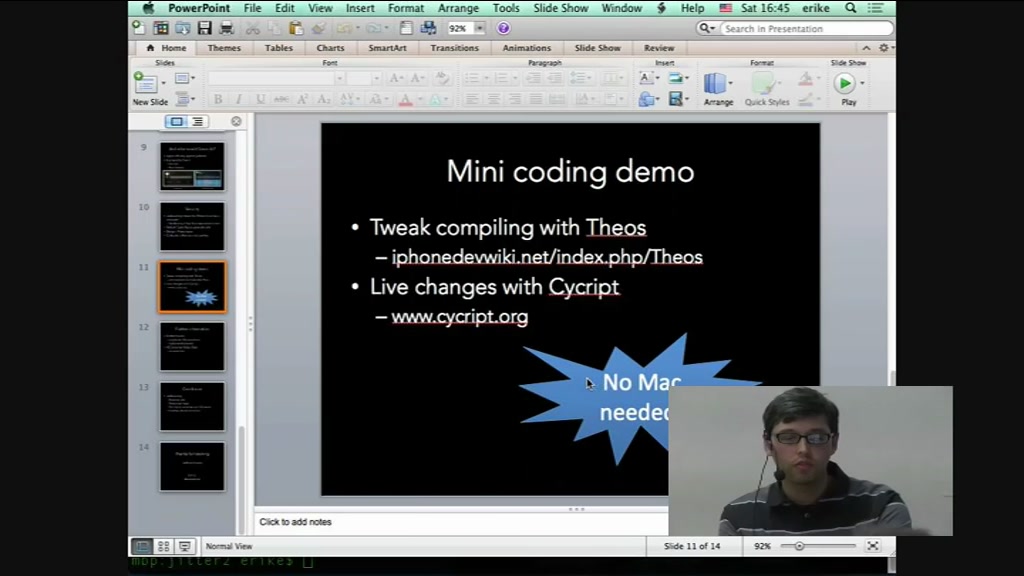This screenshot has height=576, width=1024.
Task: Click the Quick Styles icon
Action: 763,84
